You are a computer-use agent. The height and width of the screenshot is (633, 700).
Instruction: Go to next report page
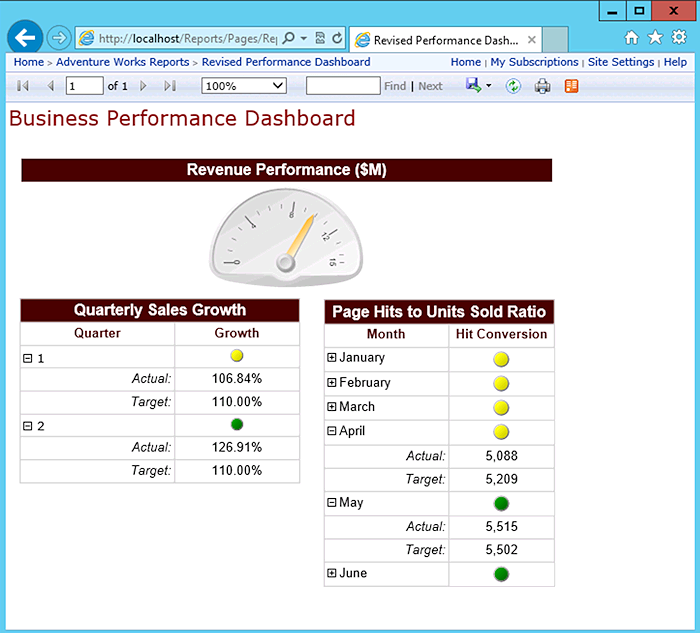click(143, 86)
